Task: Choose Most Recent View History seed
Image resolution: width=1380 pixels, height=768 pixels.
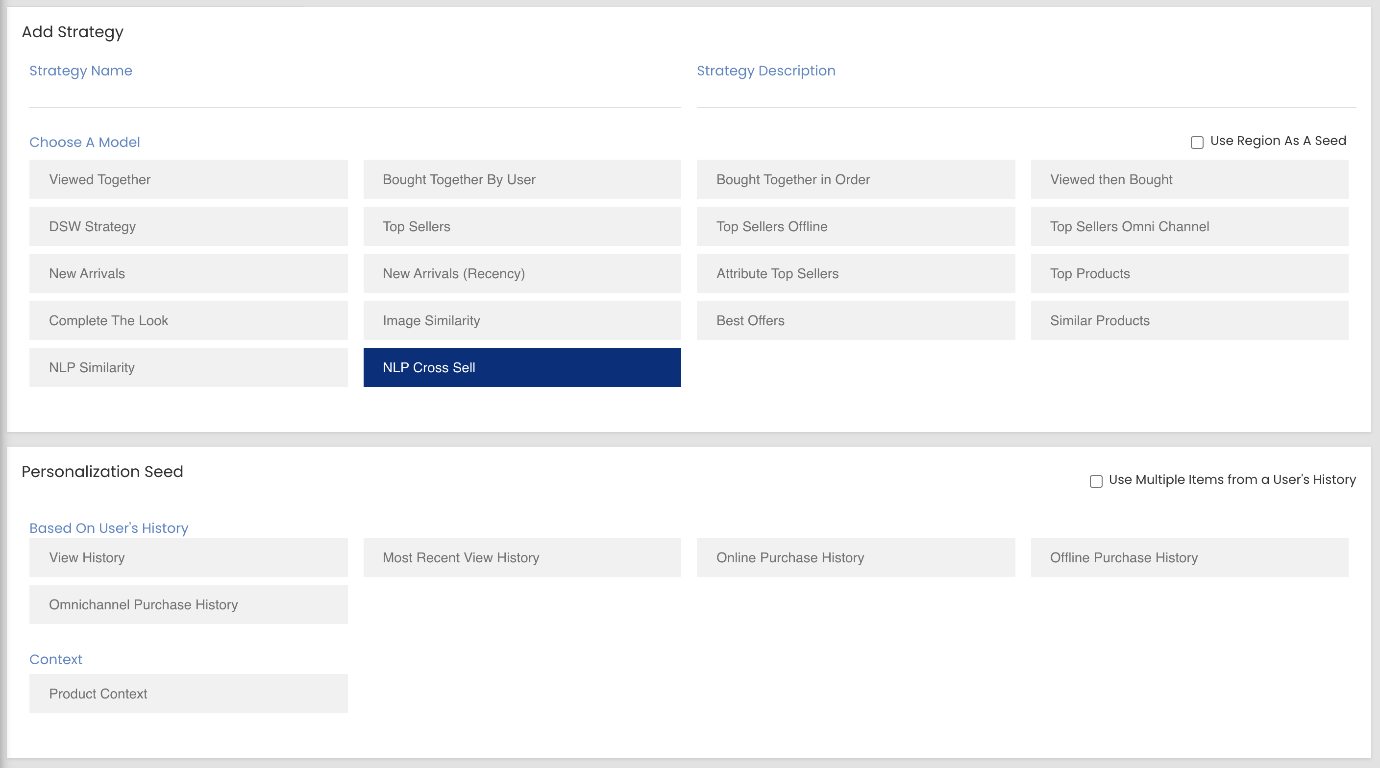Action: tap(522, 558)
